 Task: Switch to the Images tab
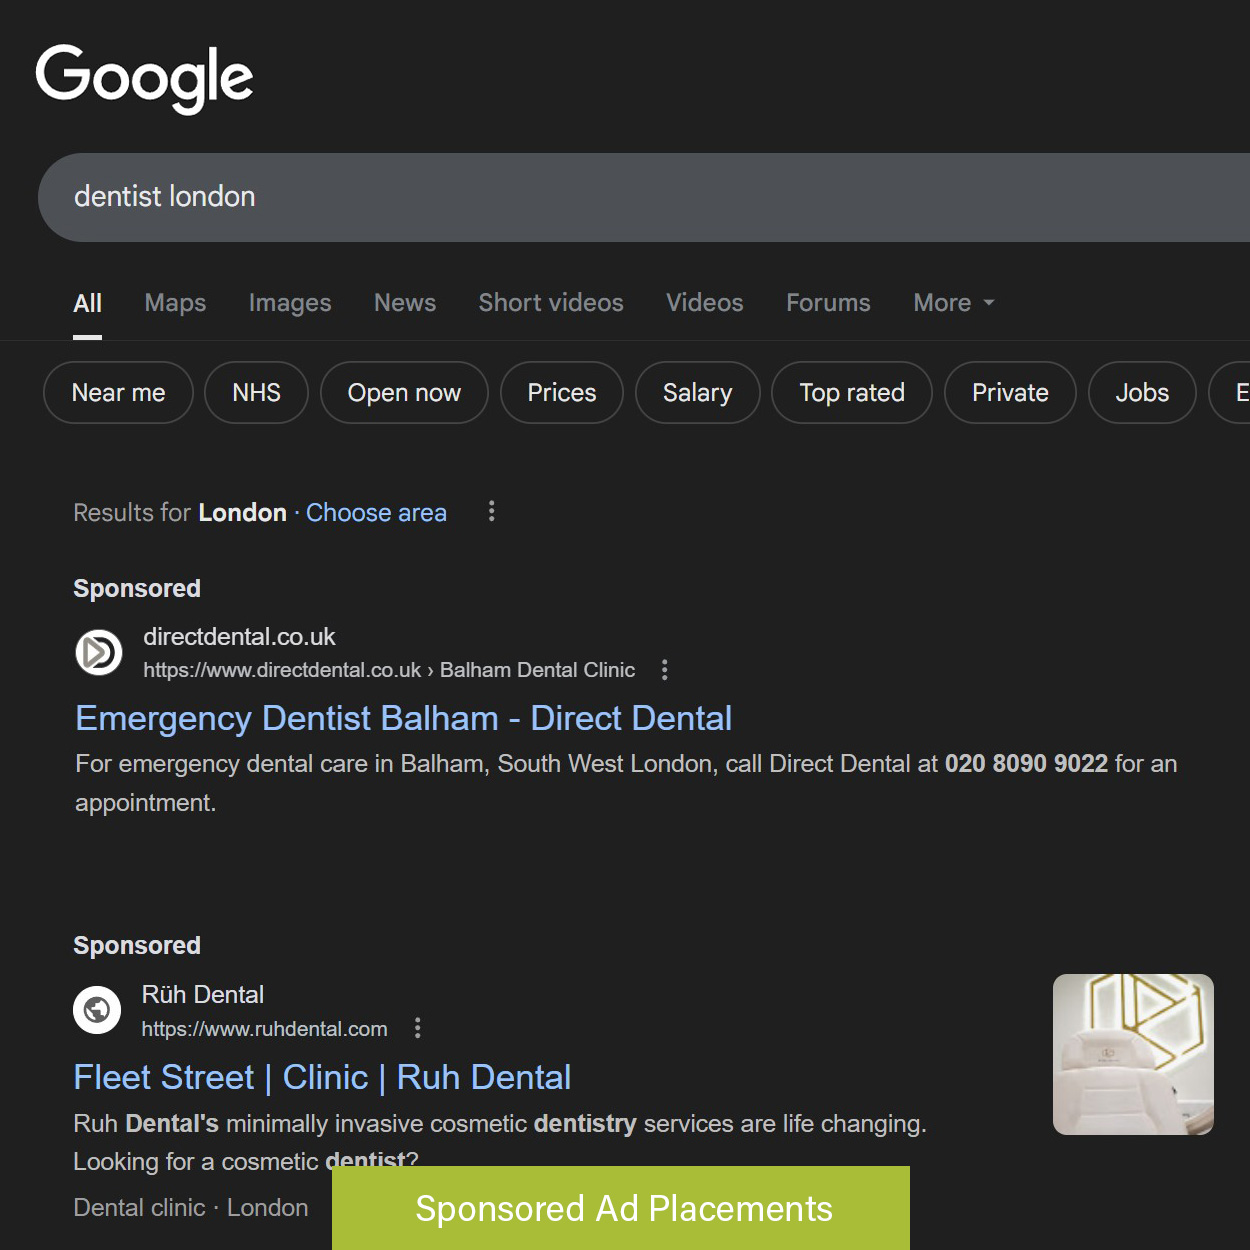(x=289, y=303)
